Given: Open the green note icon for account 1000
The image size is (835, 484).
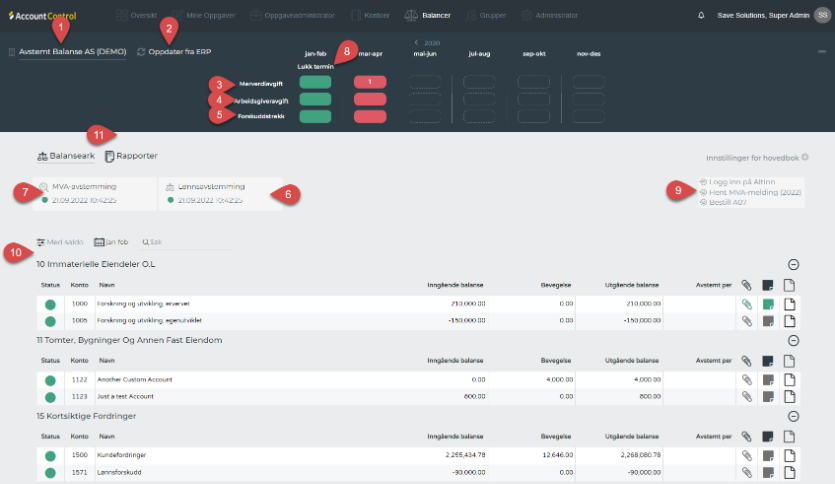Looking at the screenshot, I should pyautogui.click(x=768, y=304).
